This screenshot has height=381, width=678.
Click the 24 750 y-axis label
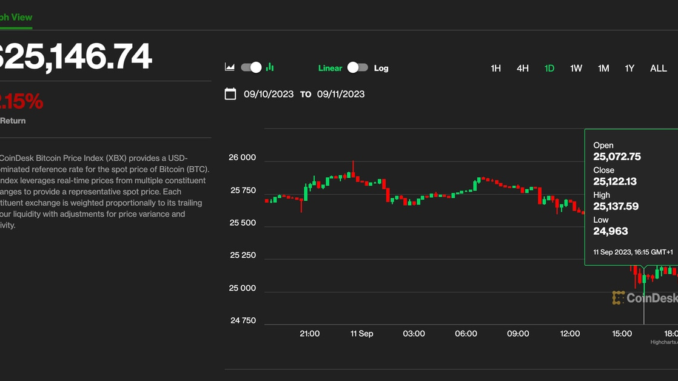(243, 320)
